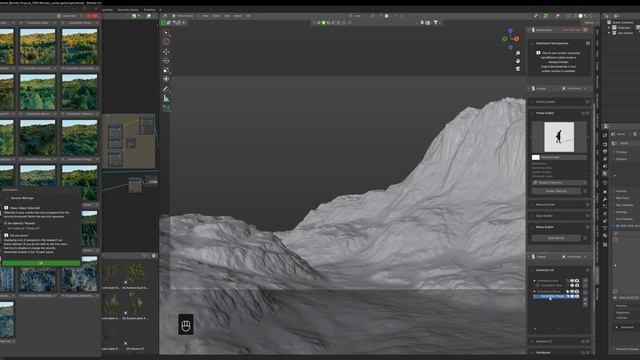Select the Scale tool

pos(166,70)
